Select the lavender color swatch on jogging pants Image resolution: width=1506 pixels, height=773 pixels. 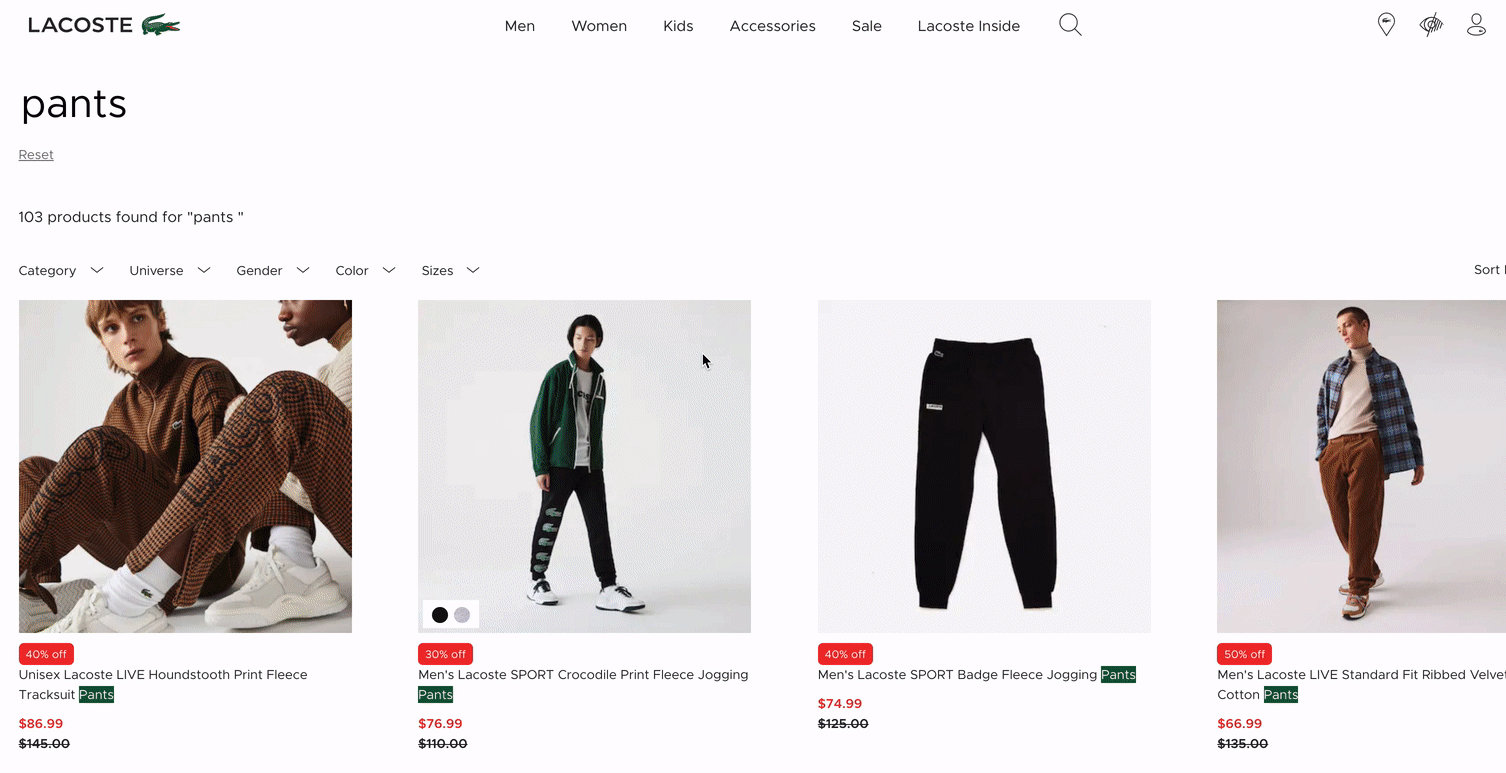tap(462, 615)
